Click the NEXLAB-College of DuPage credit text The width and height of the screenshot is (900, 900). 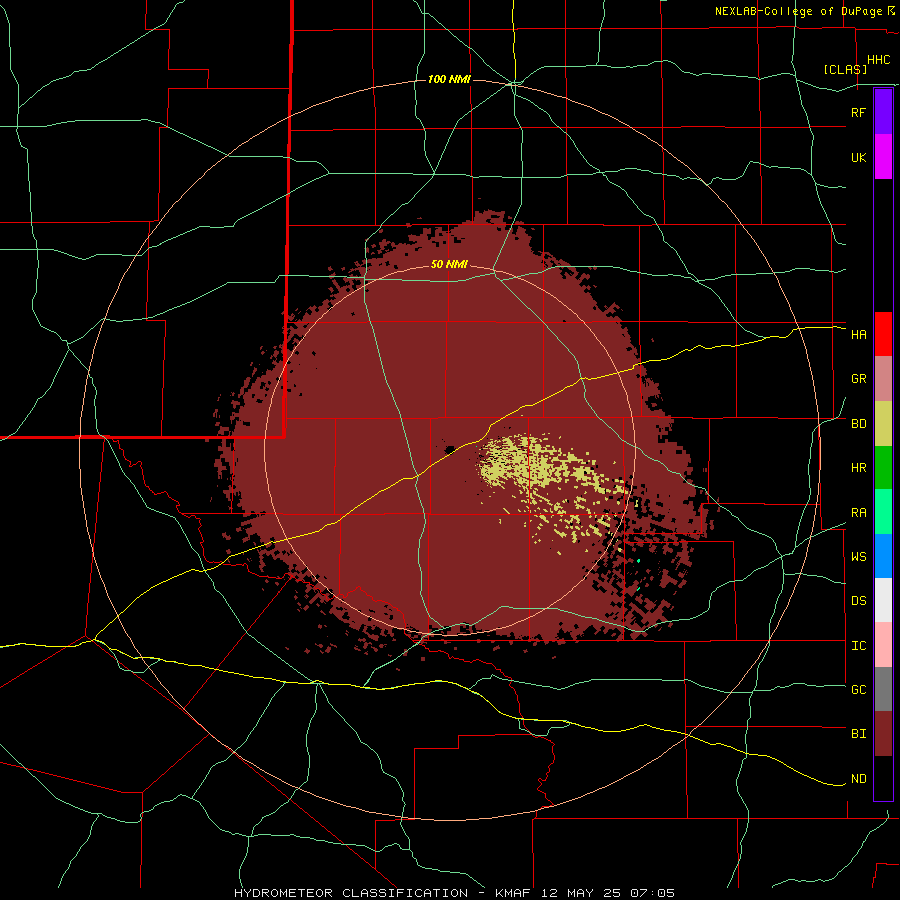click(x=798, y=11)
